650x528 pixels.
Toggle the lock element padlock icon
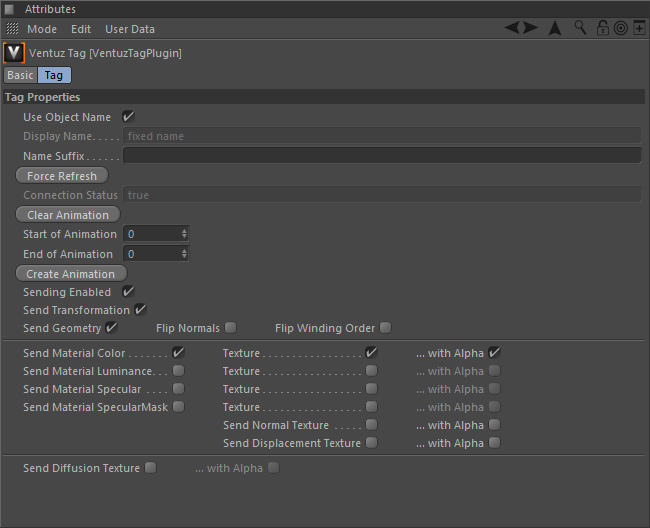pyautogui.click(x=603, y=28)
